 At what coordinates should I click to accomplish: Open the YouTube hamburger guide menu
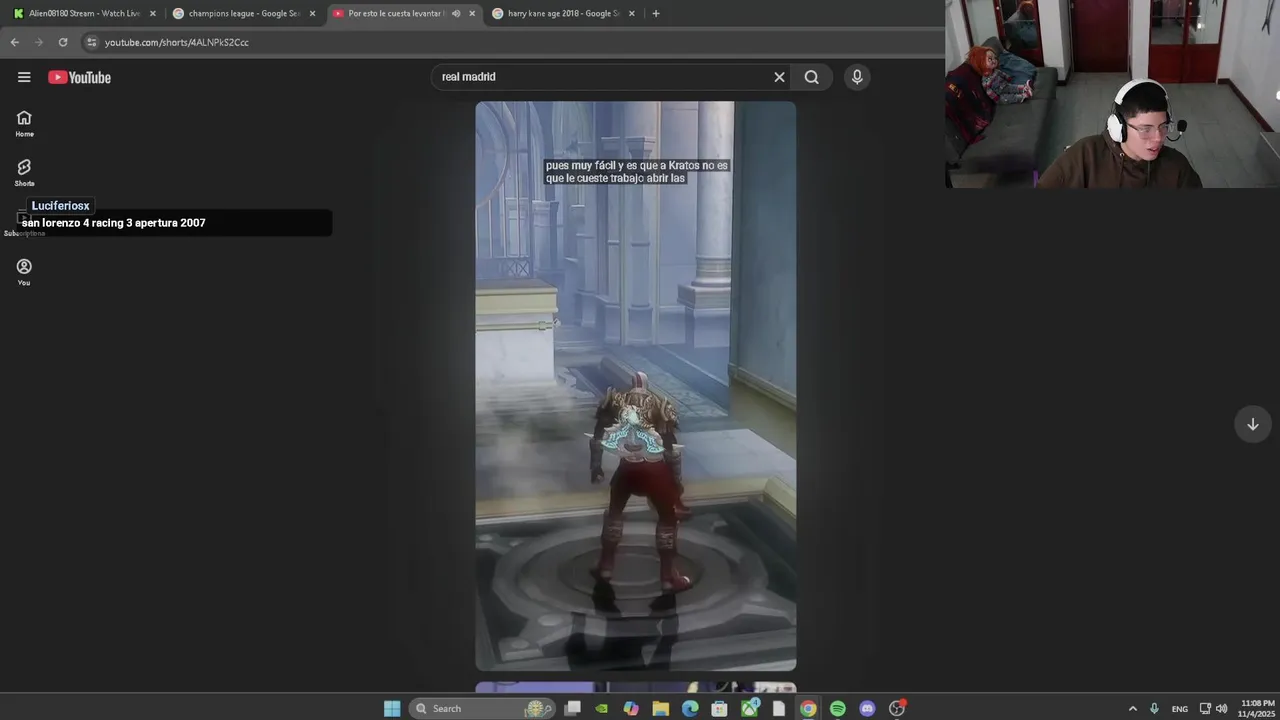click(24, 77)
